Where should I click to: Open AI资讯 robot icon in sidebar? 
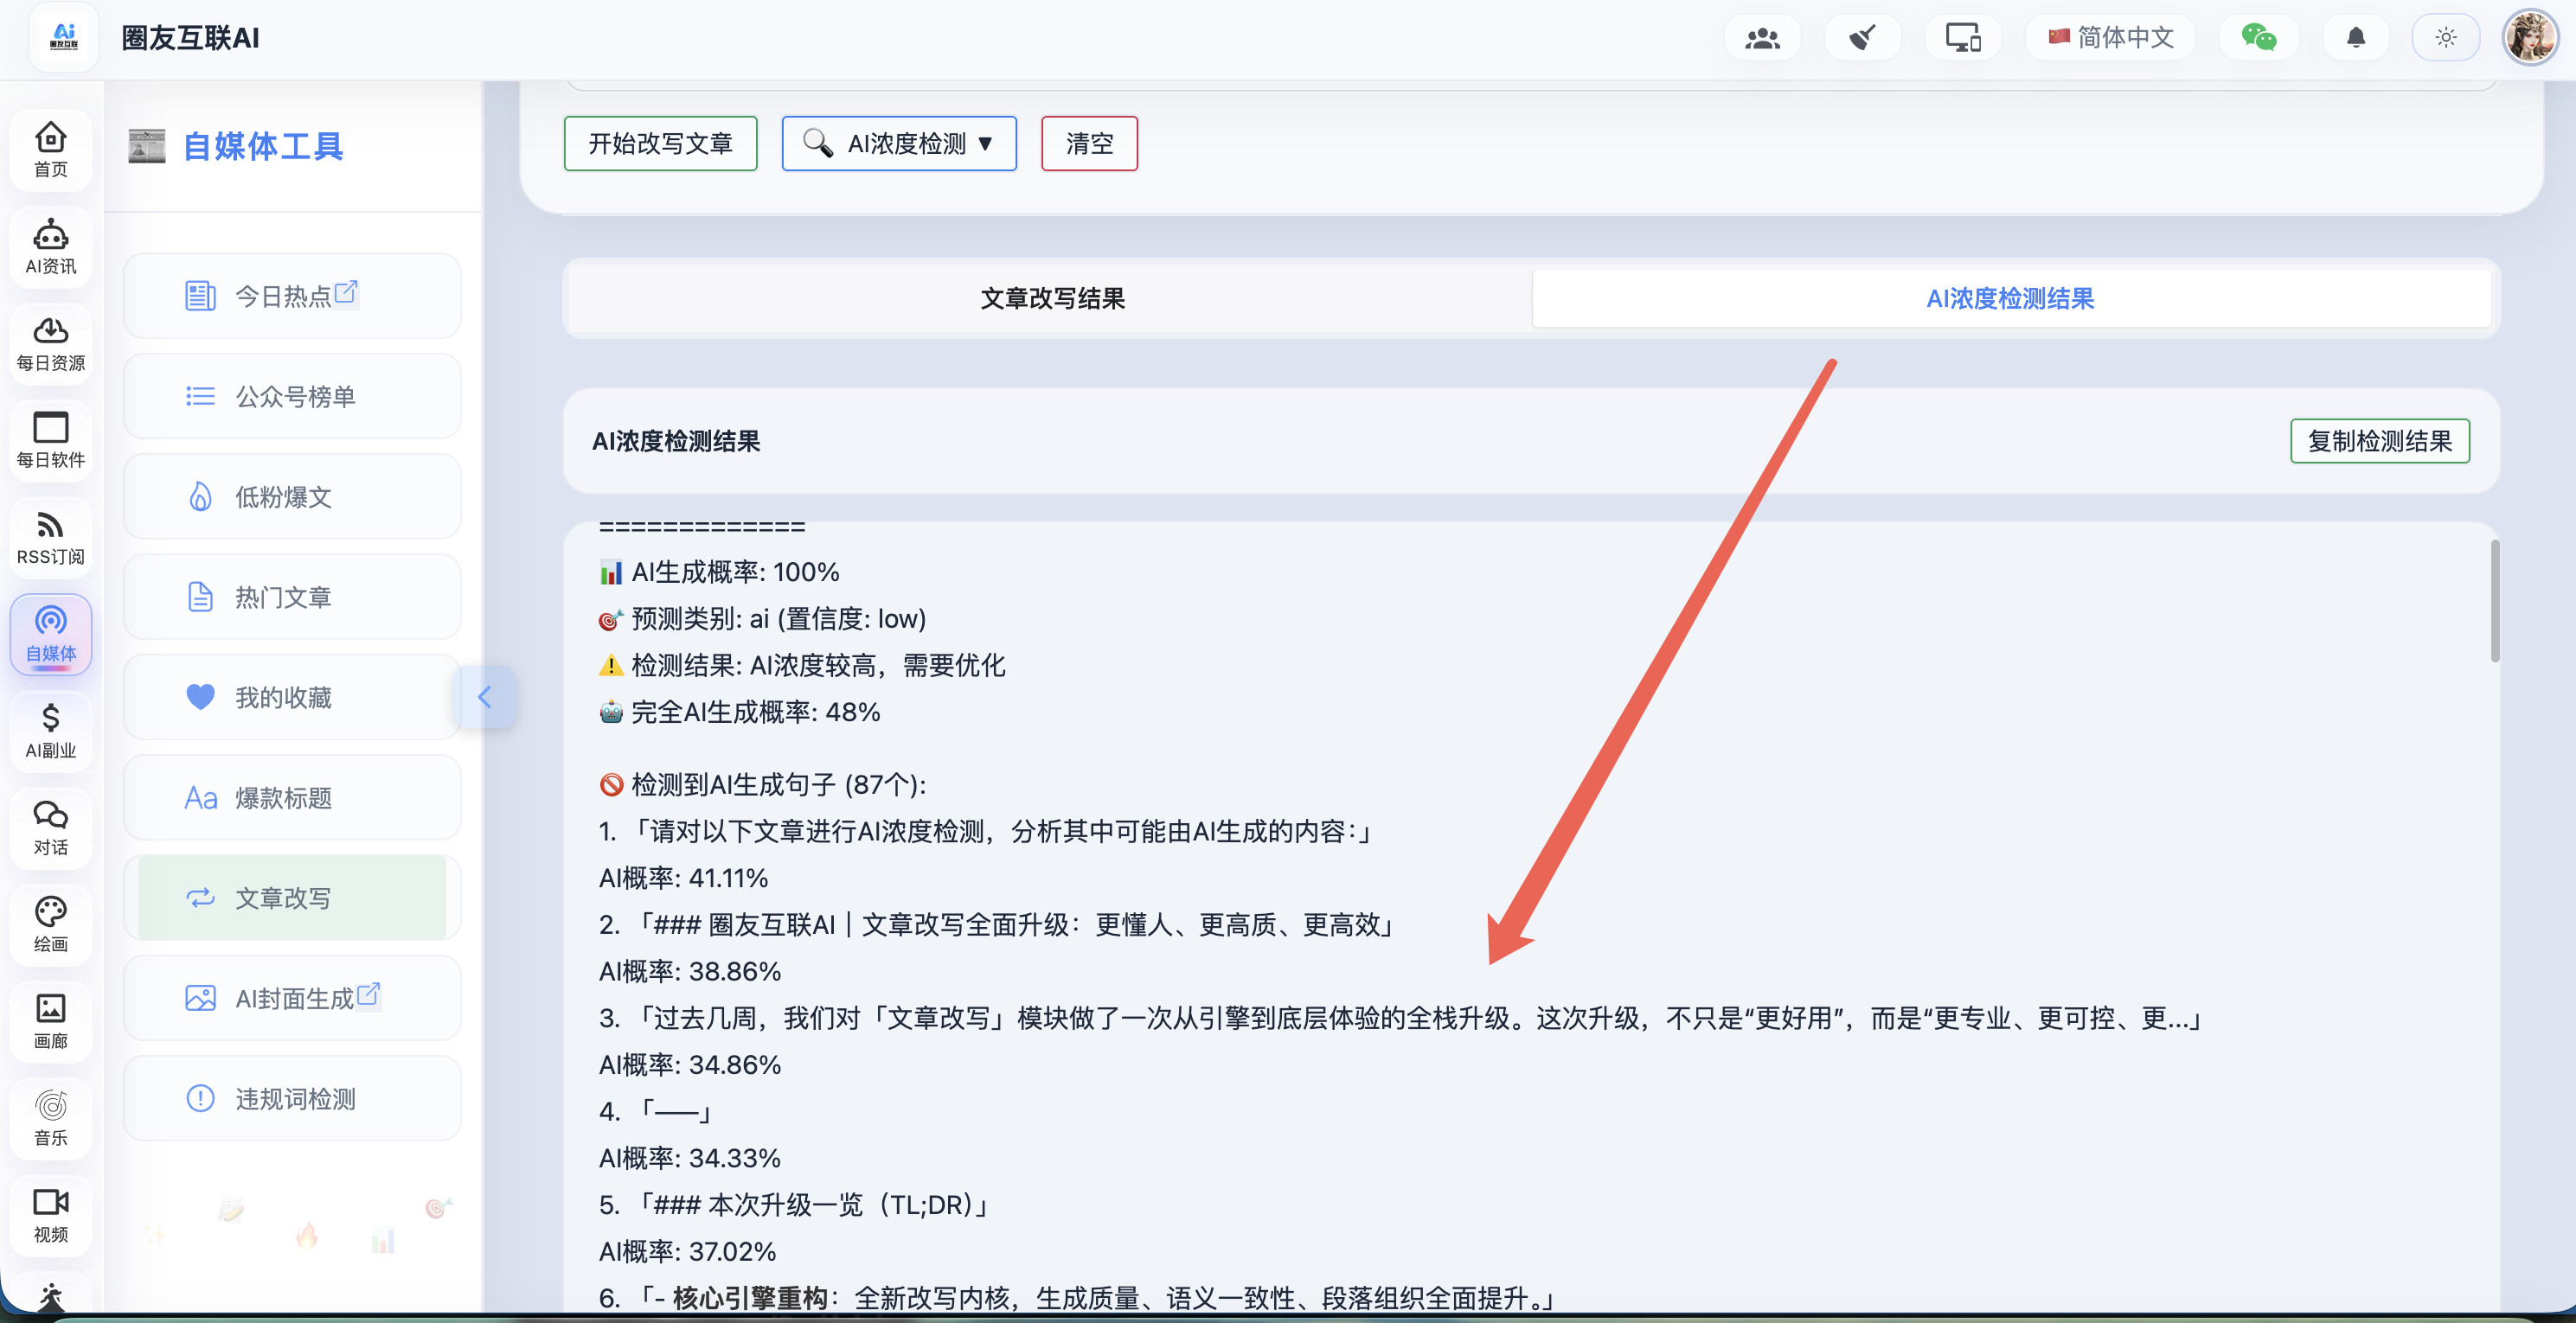click(50, 246)
